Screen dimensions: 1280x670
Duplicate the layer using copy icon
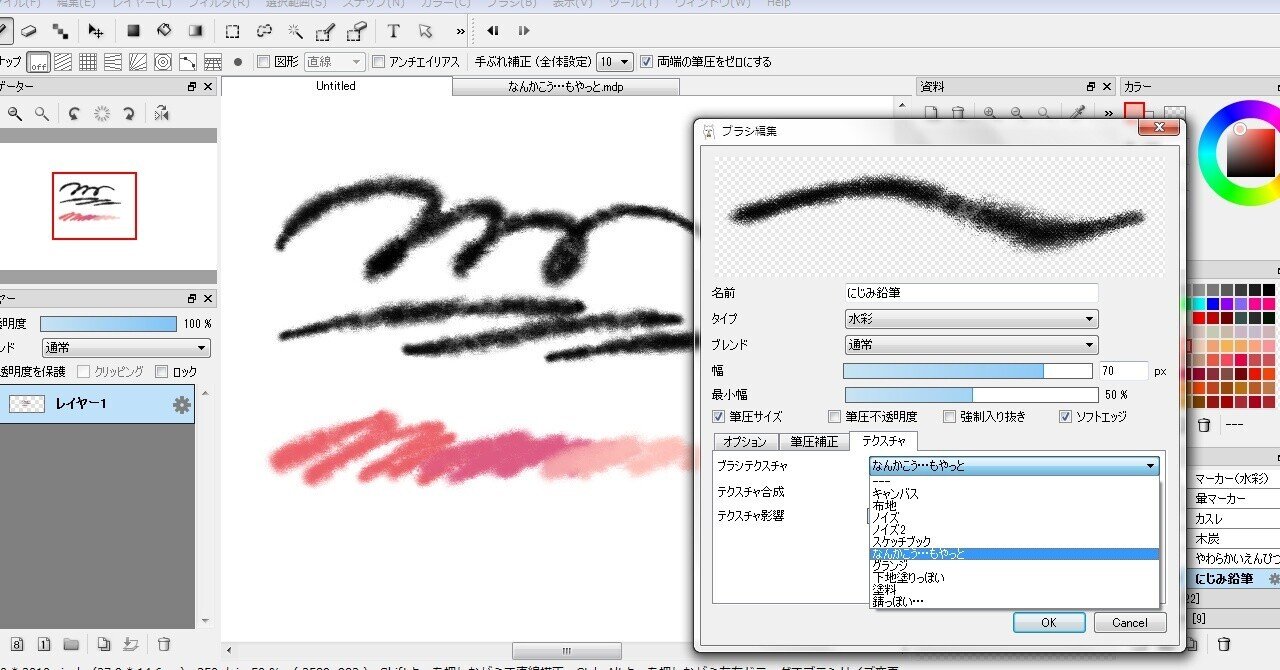104,644
